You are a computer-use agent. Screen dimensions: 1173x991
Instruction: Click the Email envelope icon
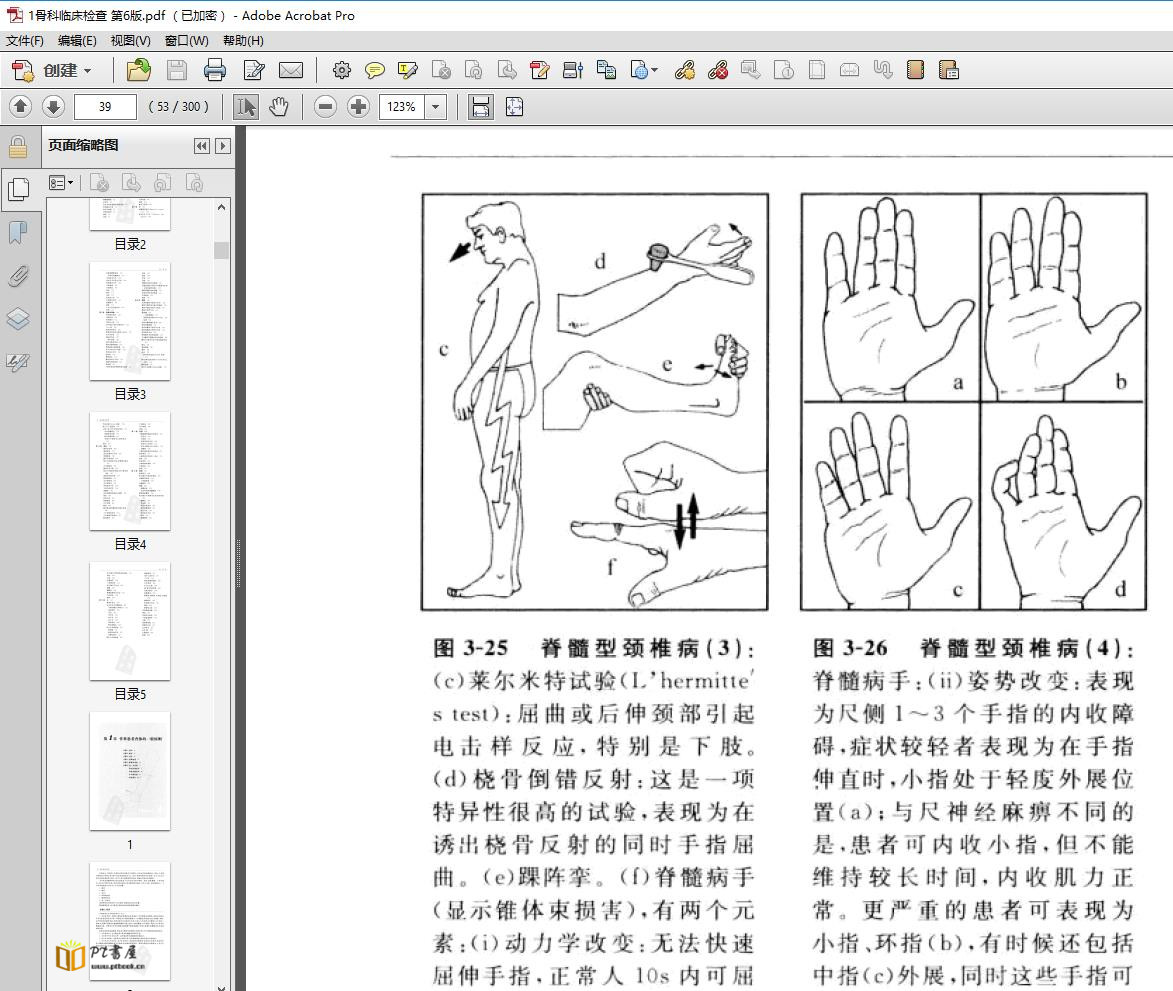(291, 70)
